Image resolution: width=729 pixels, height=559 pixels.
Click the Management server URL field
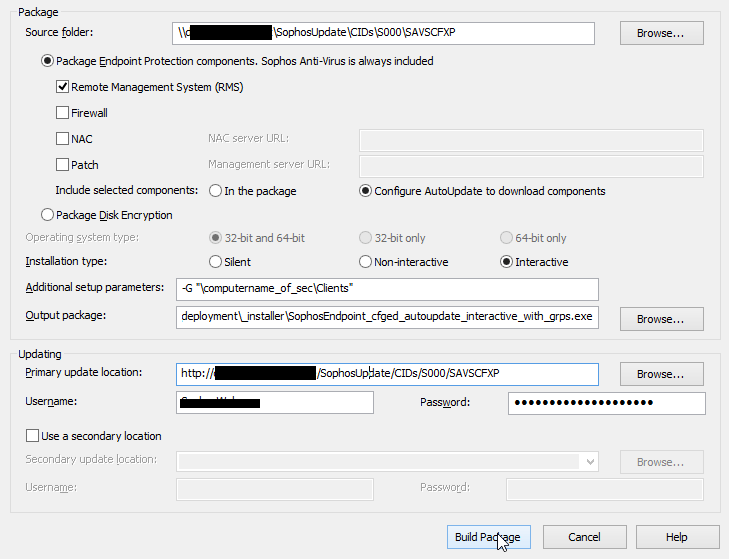531,166
